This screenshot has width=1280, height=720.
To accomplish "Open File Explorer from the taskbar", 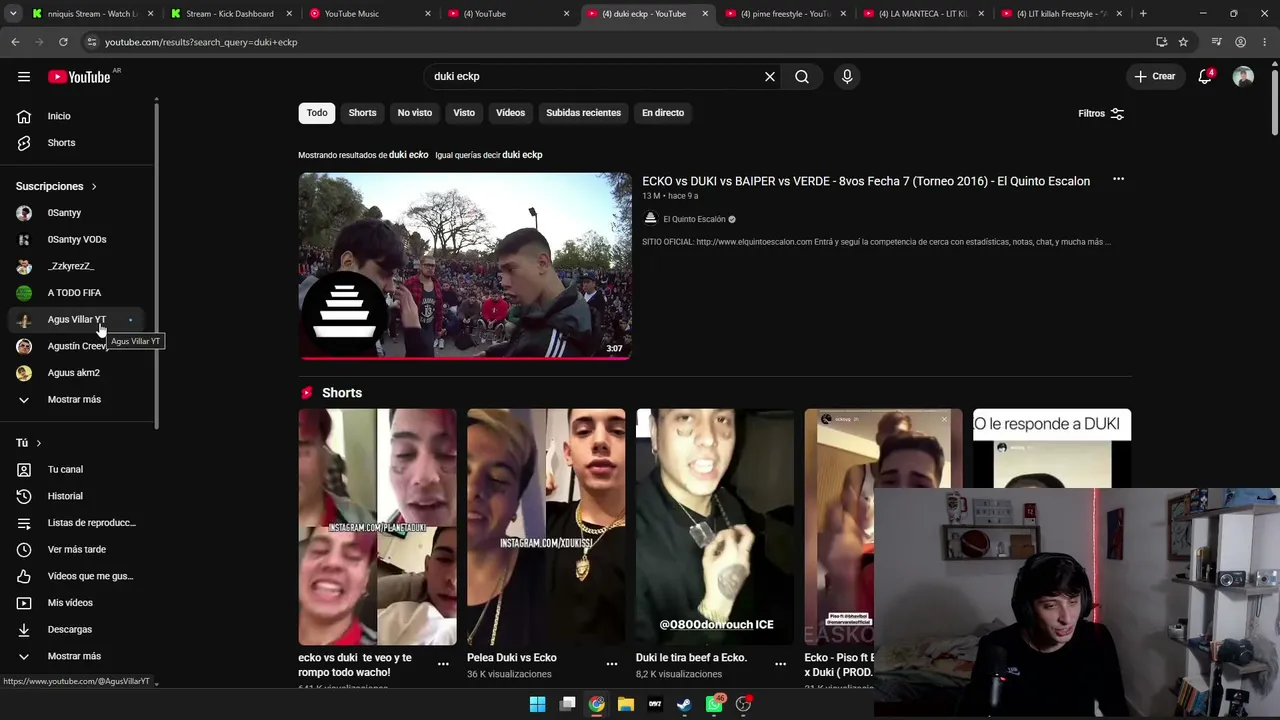I will [625, 704].
